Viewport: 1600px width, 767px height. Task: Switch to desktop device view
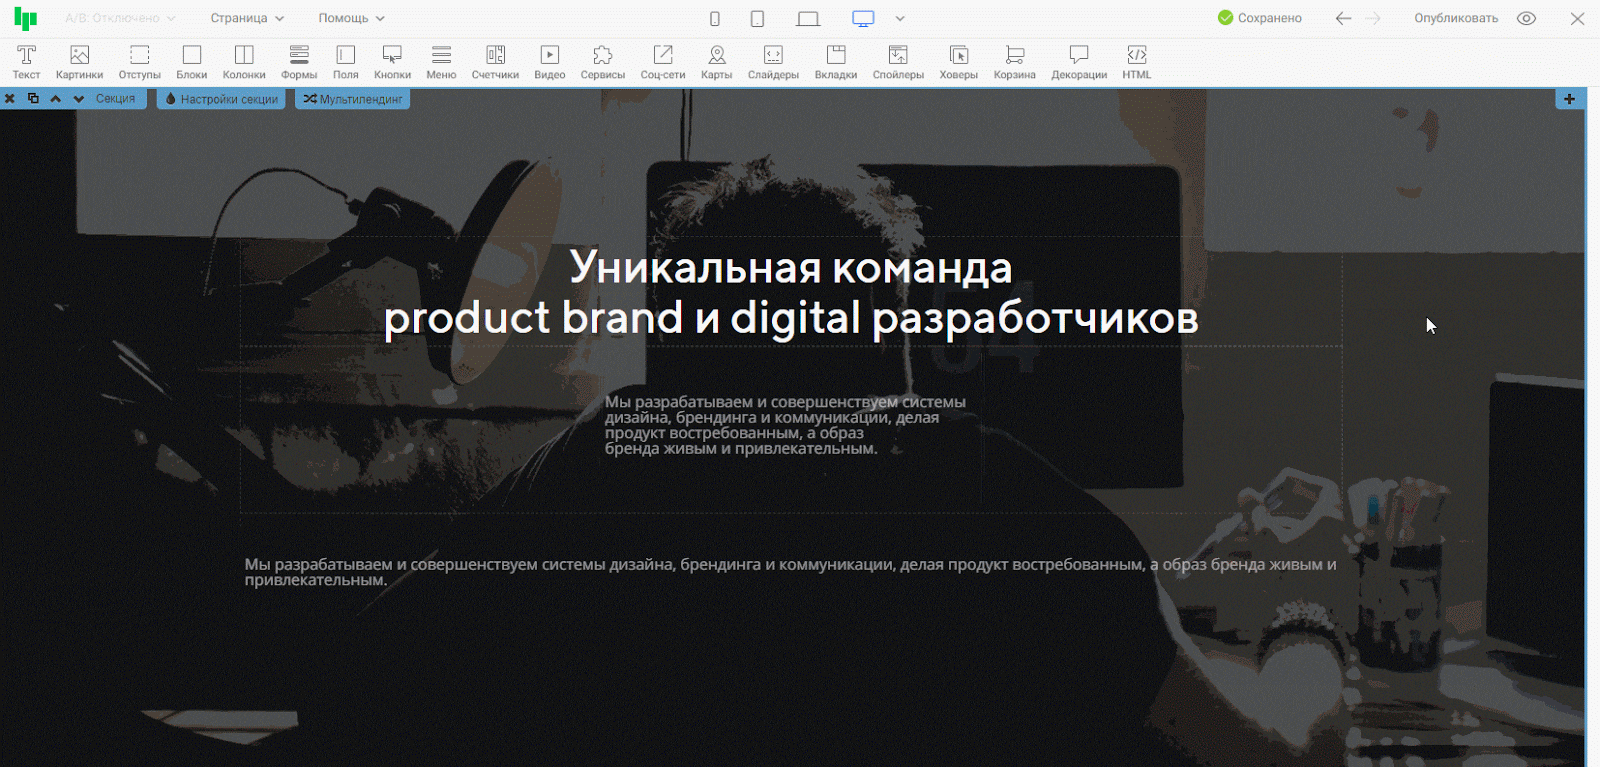(863, 18)
